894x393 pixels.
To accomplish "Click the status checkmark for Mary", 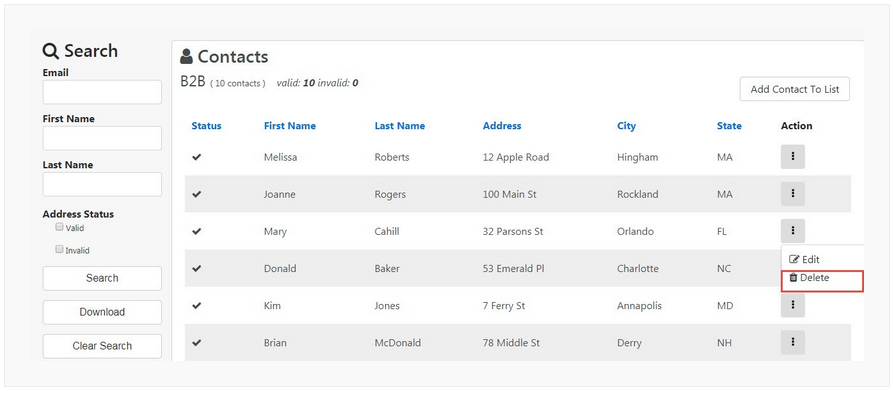I will point(197,231).
